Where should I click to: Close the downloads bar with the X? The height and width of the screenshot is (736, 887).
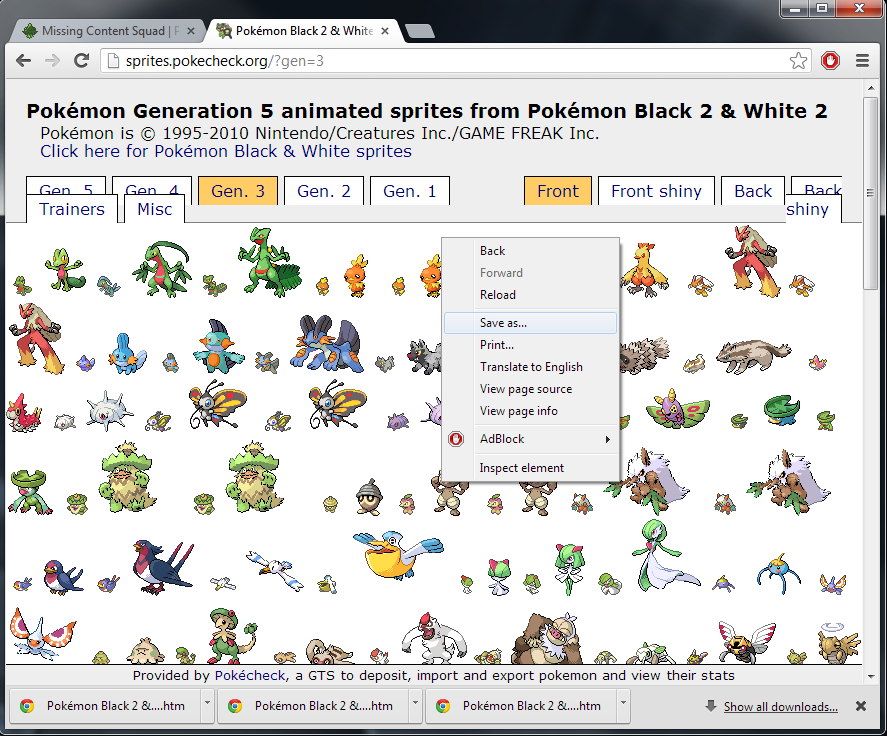coord(860,706)
